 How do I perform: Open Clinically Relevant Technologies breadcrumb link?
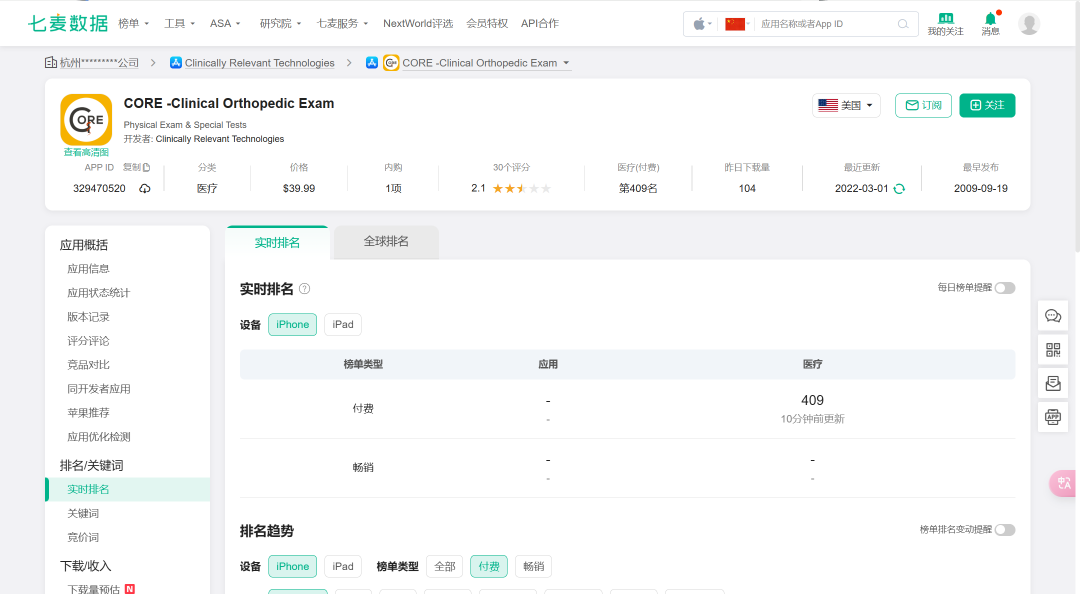260,63
